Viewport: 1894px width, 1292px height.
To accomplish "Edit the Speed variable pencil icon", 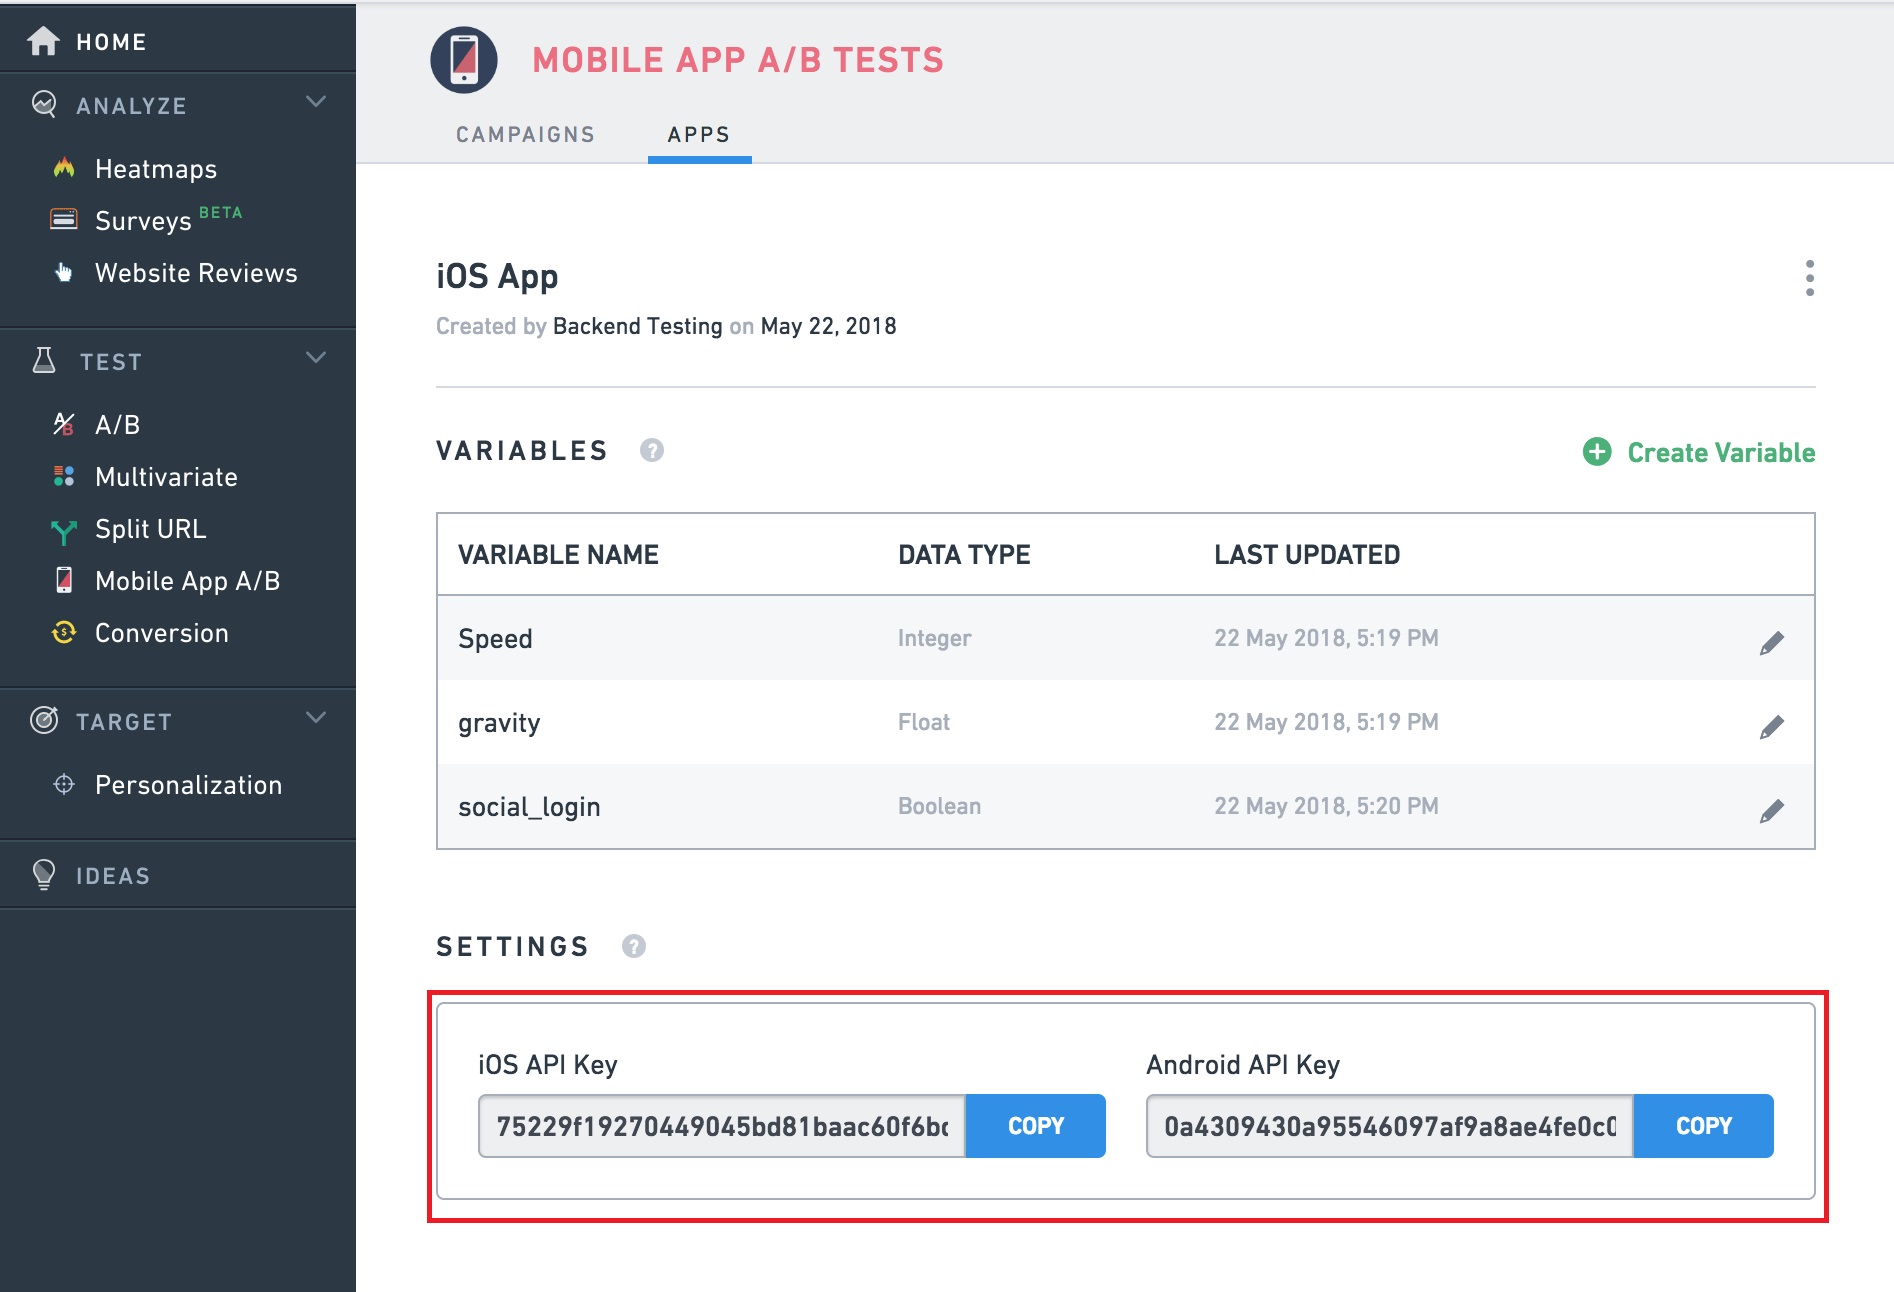I will [1772, 643].
